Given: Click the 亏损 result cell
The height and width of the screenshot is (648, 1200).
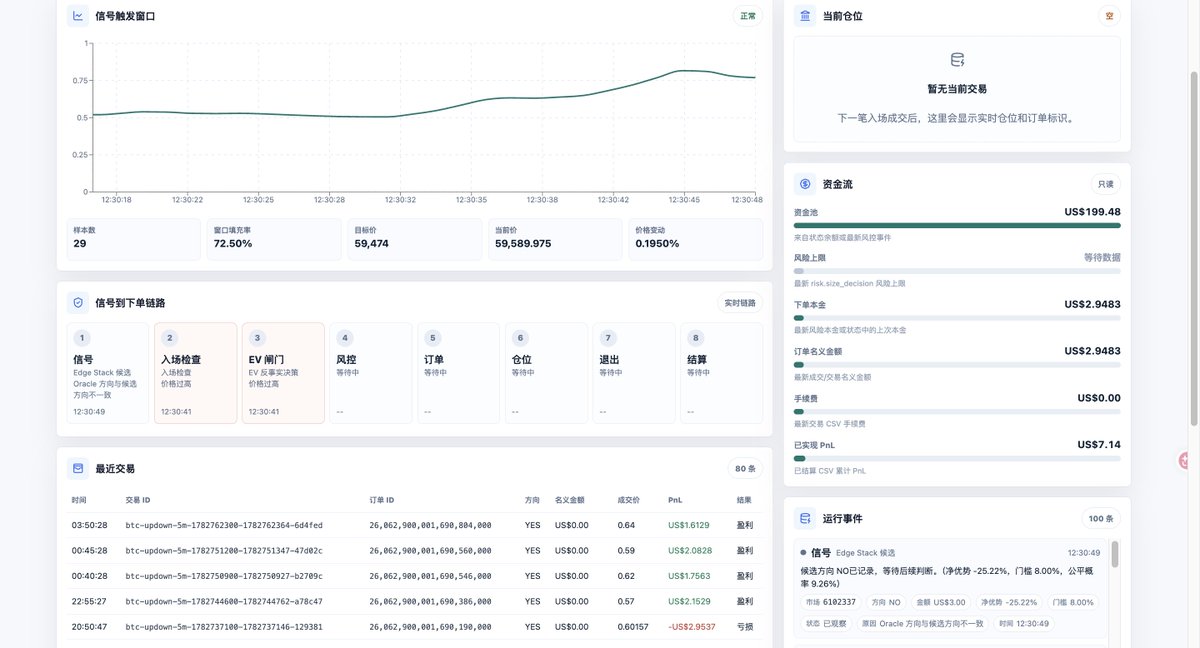Looking at the screenshot, I should click(x=744, y=627).
